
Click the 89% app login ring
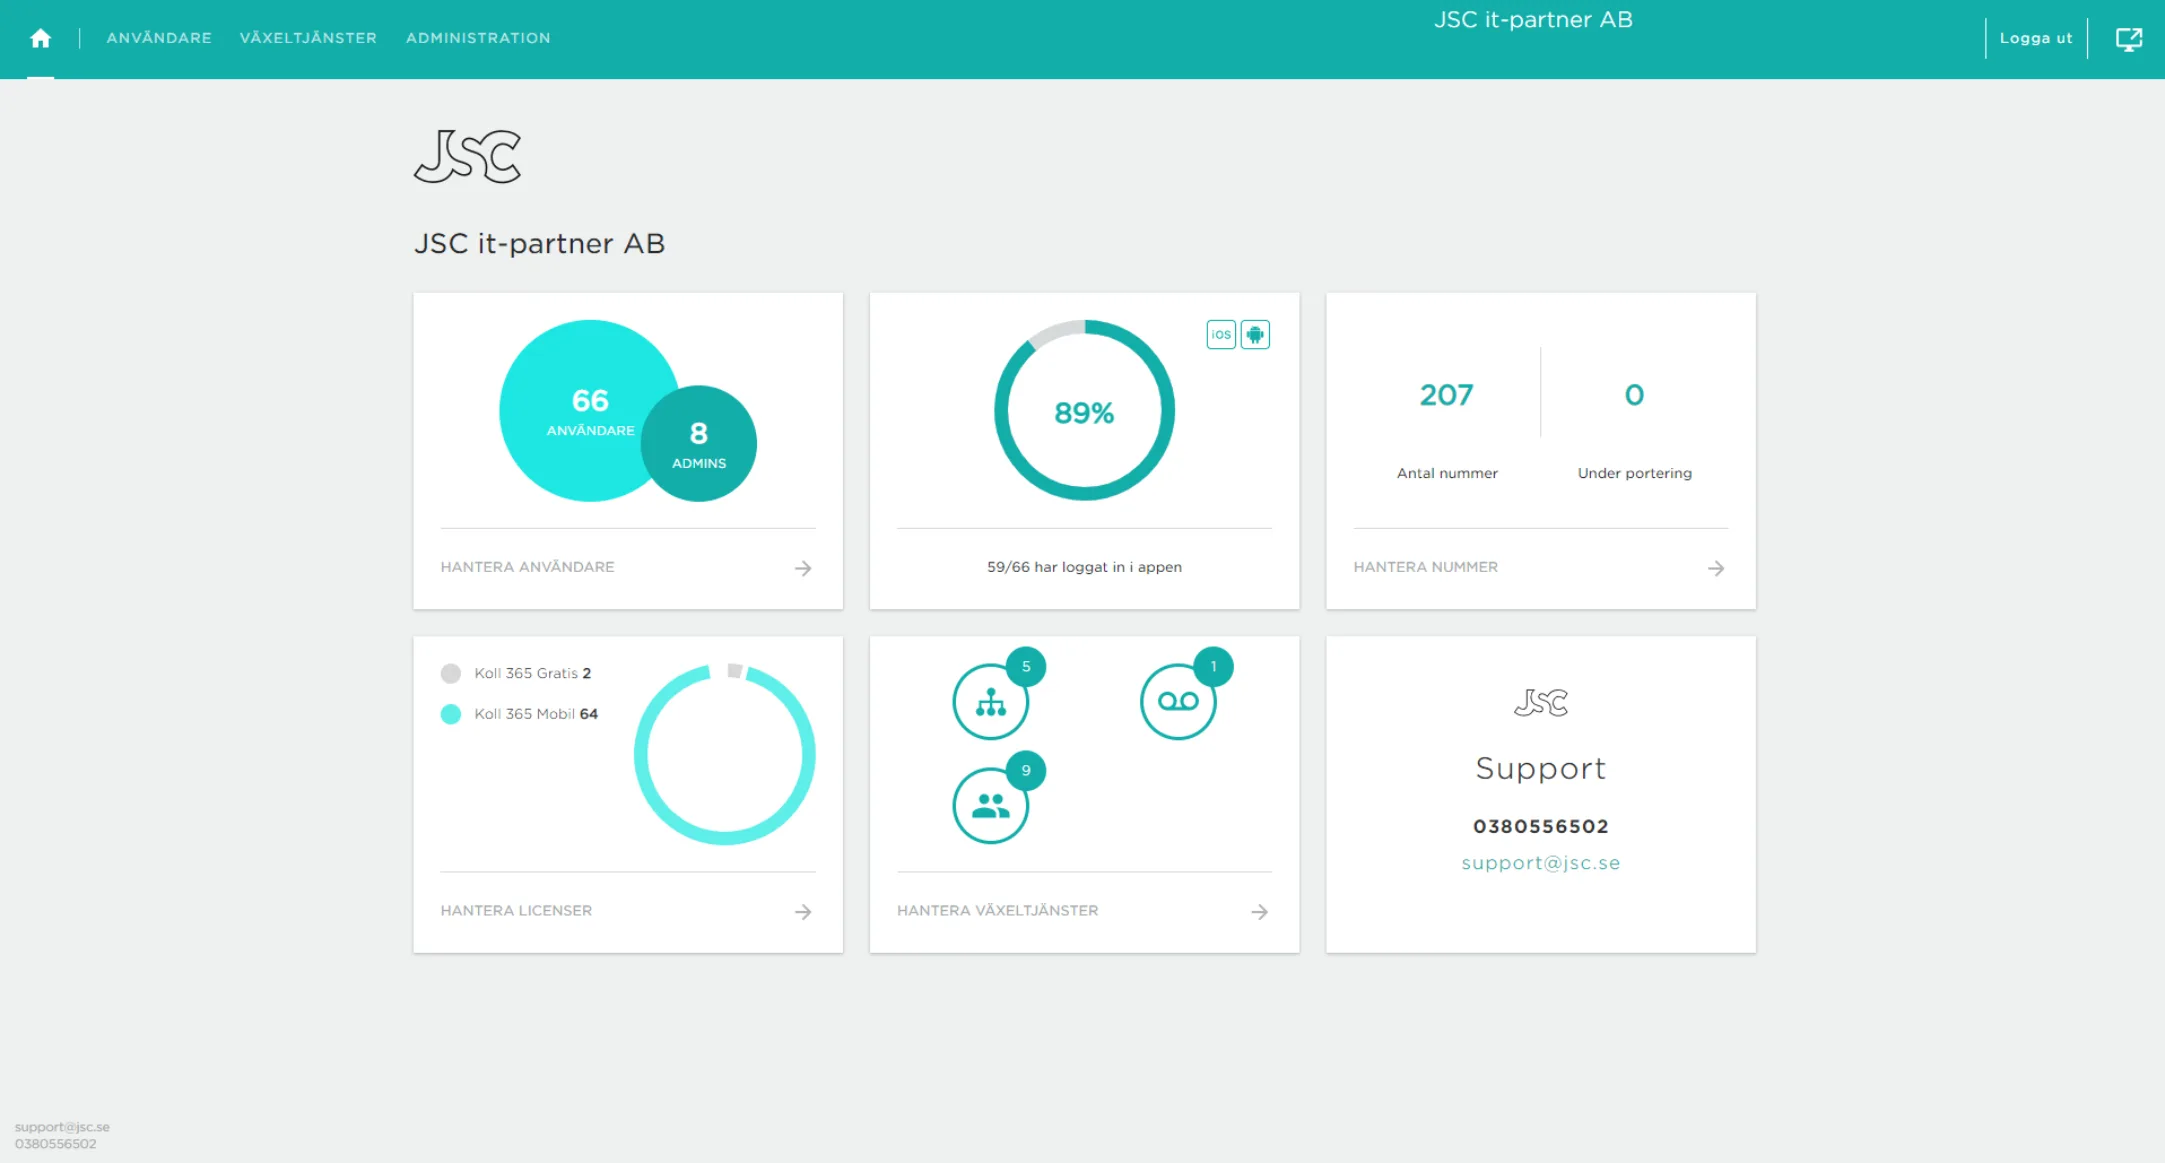1084,410
